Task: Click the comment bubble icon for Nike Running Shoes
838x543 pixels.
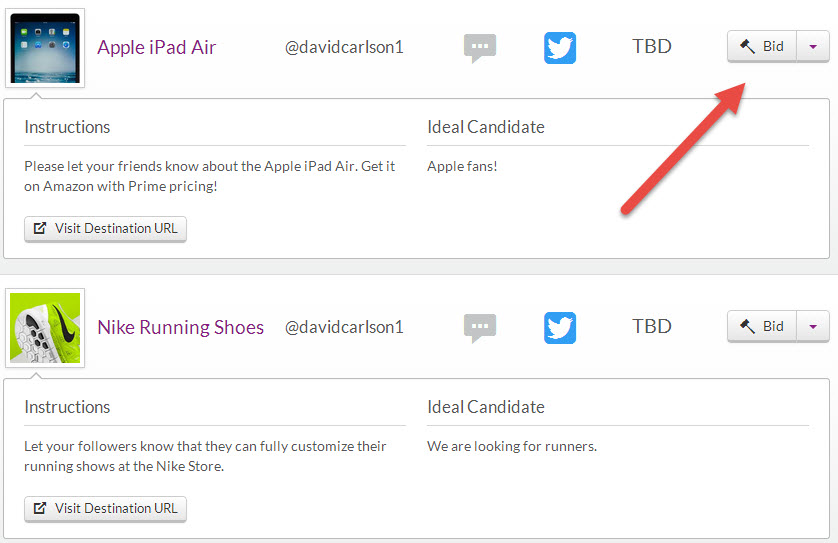Action: tap(479, 328)
